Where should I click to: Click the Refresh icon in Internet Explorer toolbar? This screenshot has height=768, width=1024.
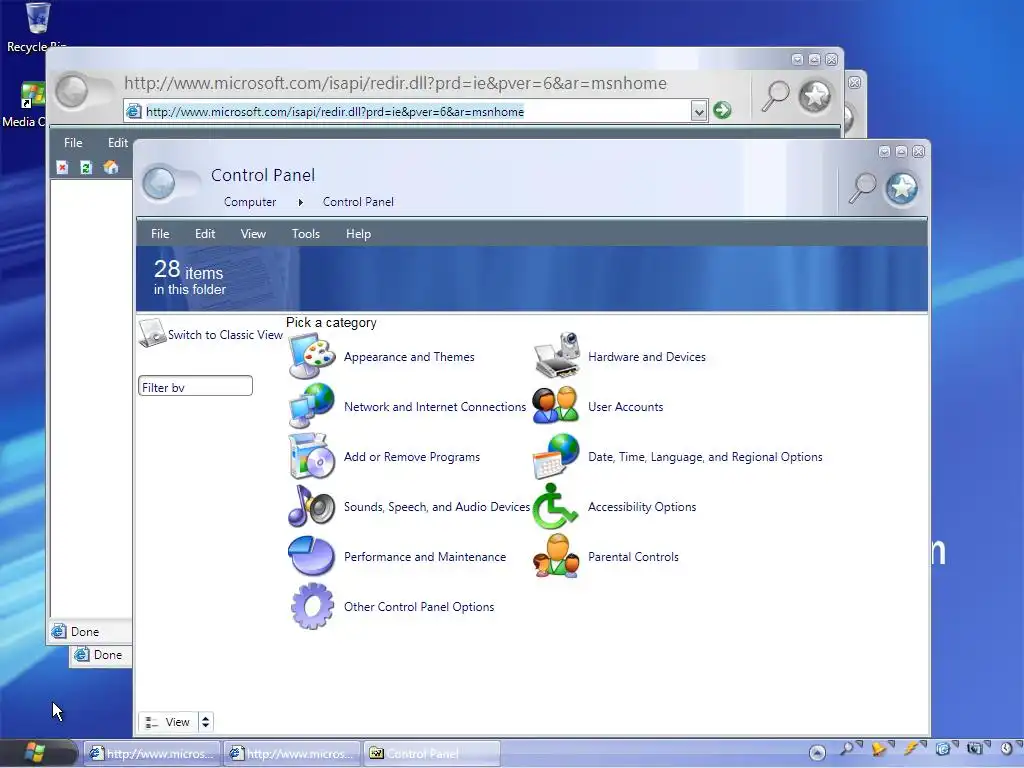click(86, 168)
